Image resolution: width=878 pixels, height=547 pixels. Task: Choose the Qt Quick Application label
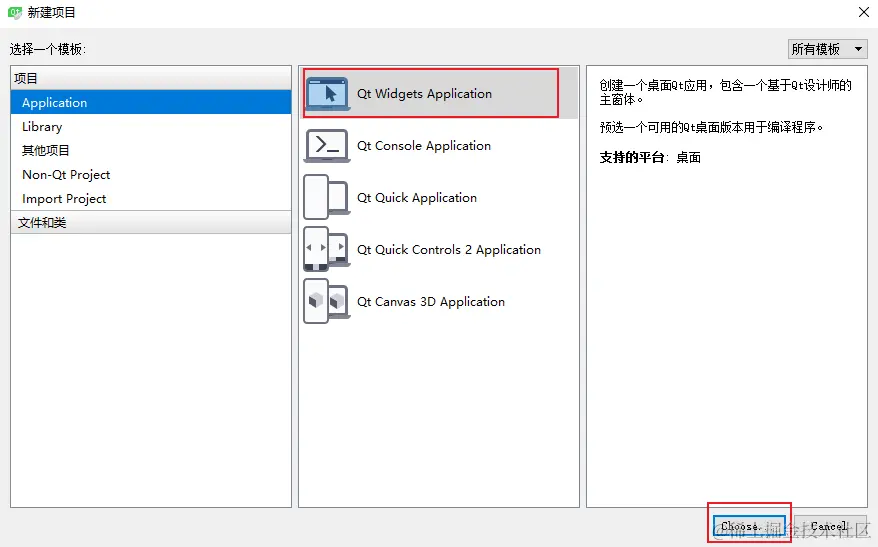(417, 198)
